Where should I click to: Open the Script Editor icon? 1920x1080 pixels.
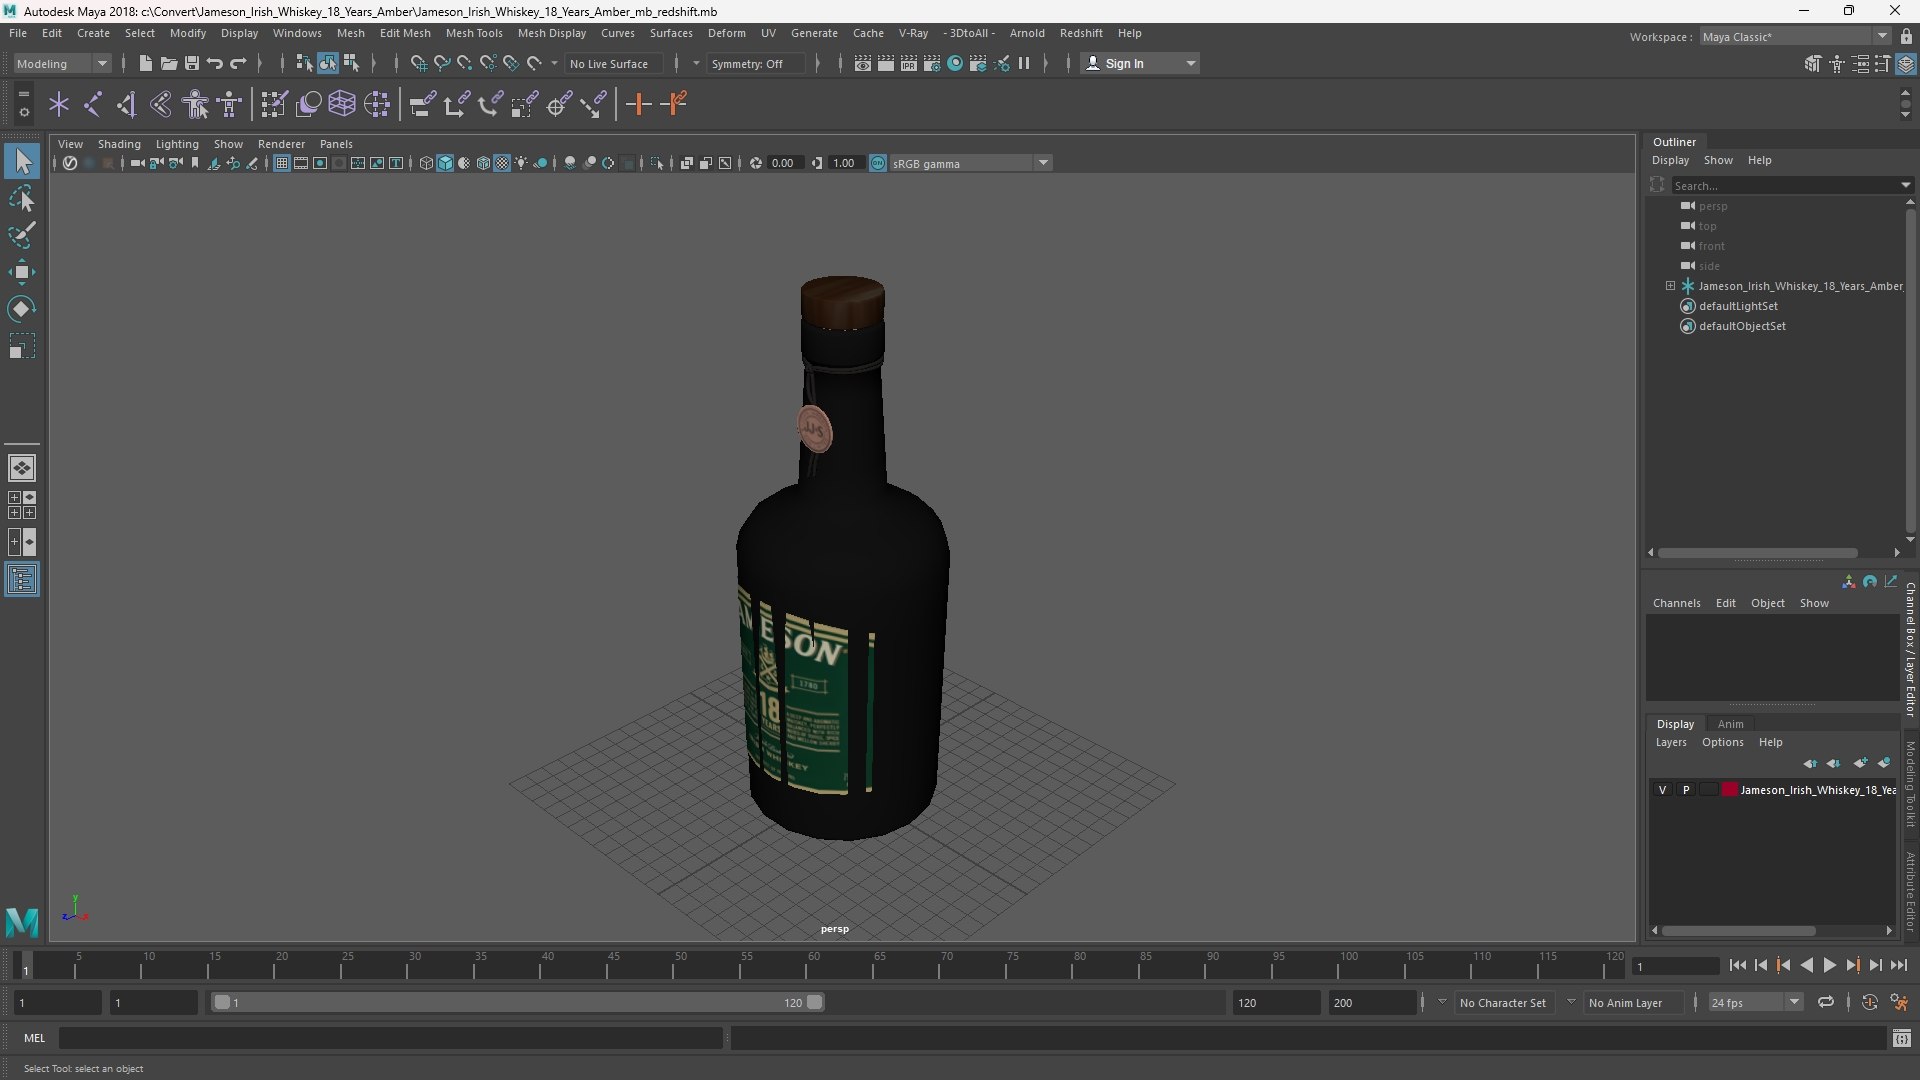click(x=1902, y=1039)
